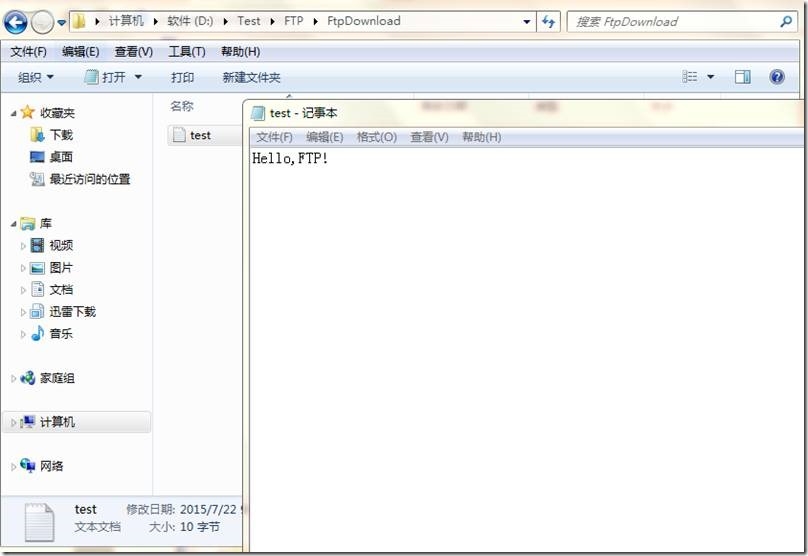Click the Explorer back navigation button
The width and height of the screenshot is (808, 556).
[15, 22]
